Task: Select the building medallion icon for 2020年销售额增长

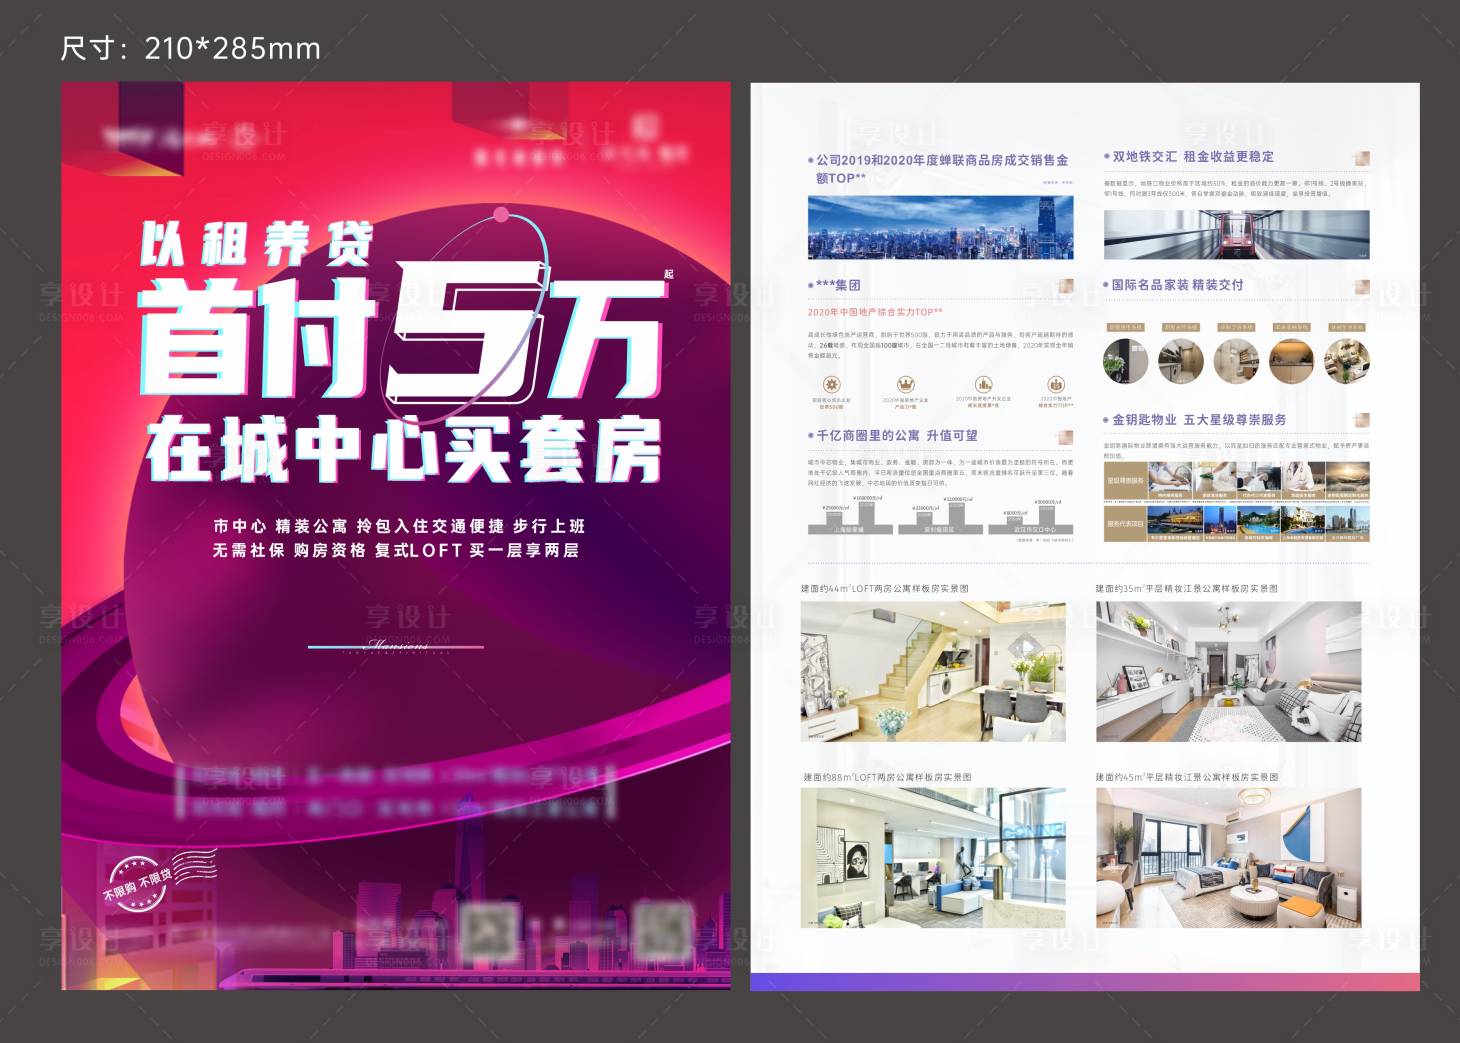Action: coord(984,385)
